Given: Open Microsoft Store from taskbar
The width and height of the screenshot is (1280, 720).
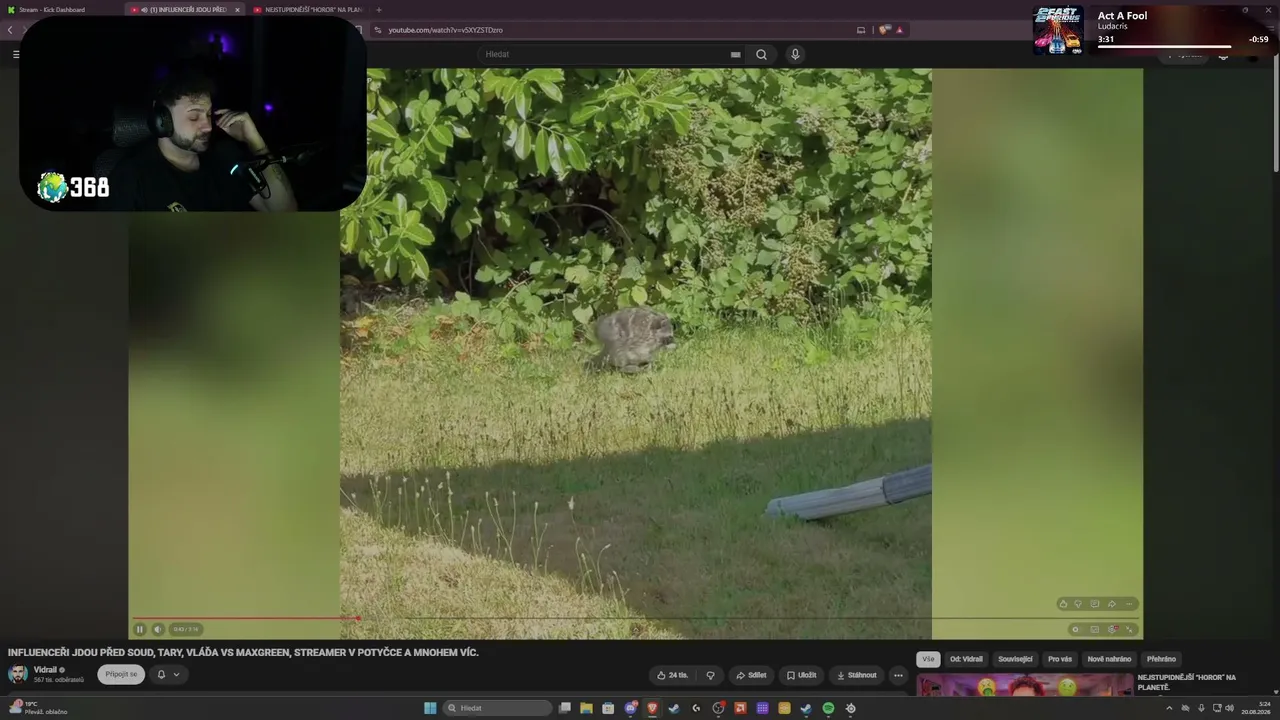Looking at the screenshot, I should click(608, 708).
